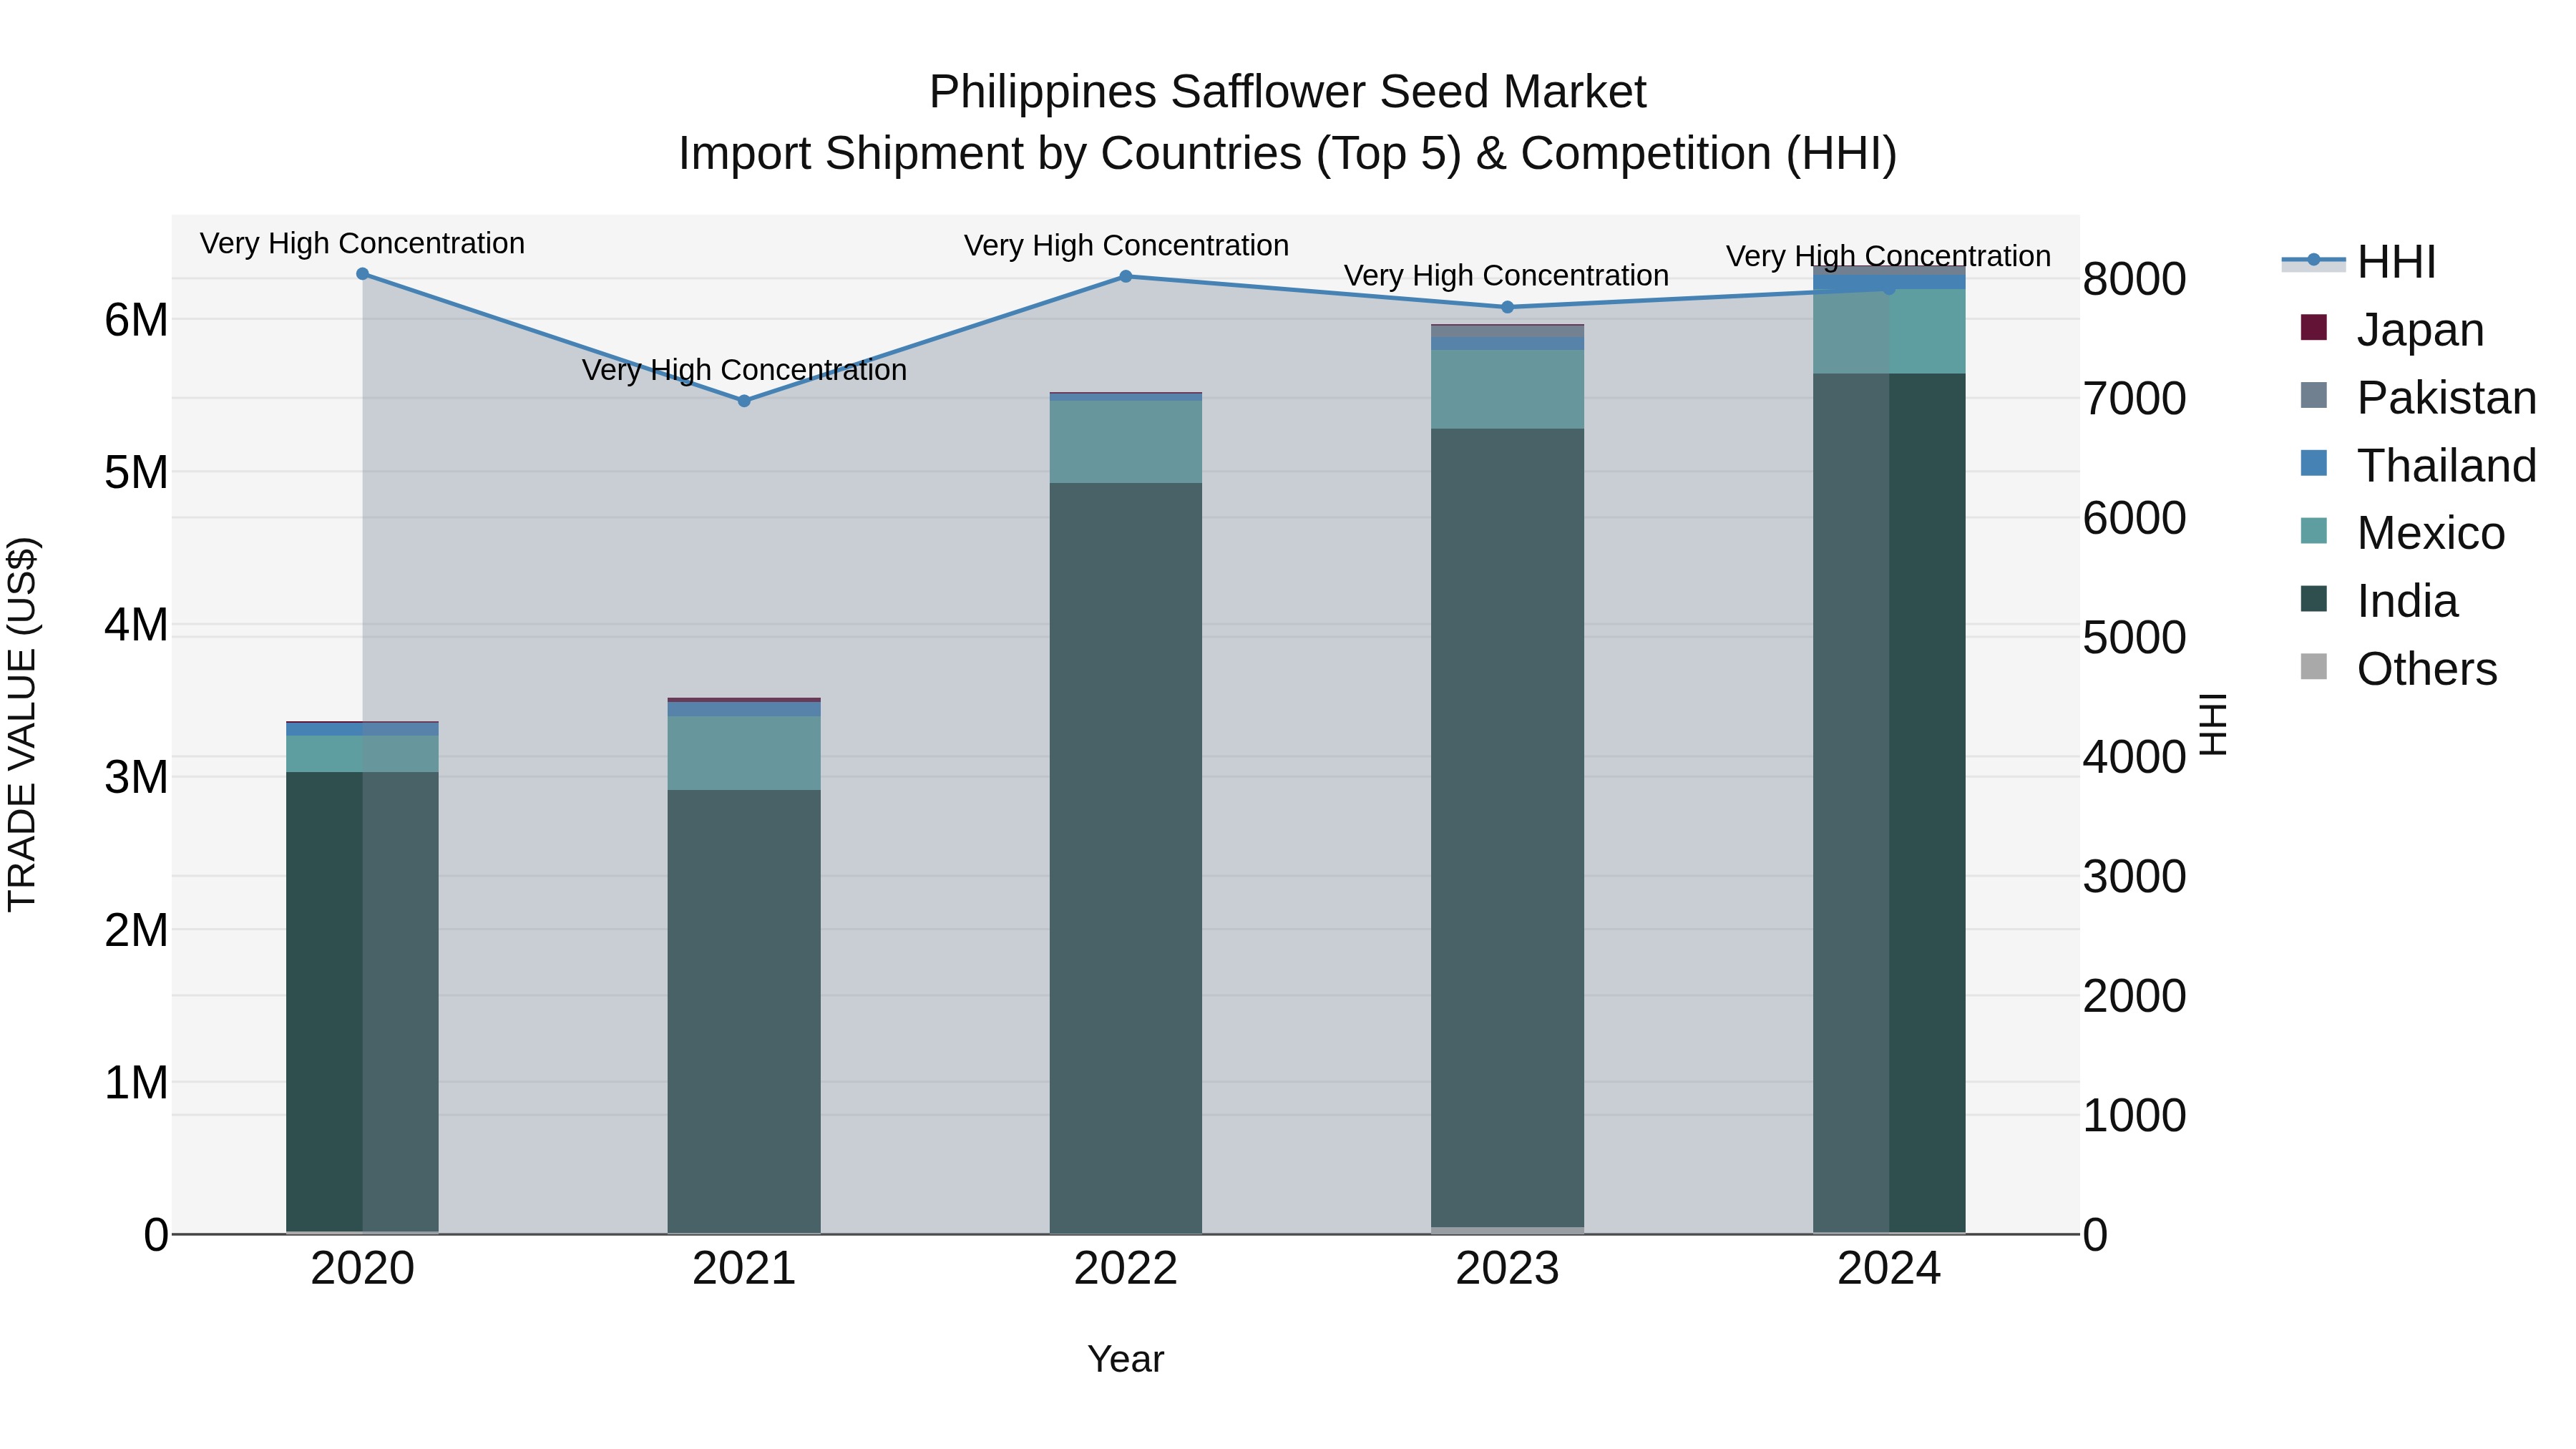The width and height of the screenshot is (2576, 1449).
Task: Click the 3M tick on trade value axis
Action: (x=136, y=778)
